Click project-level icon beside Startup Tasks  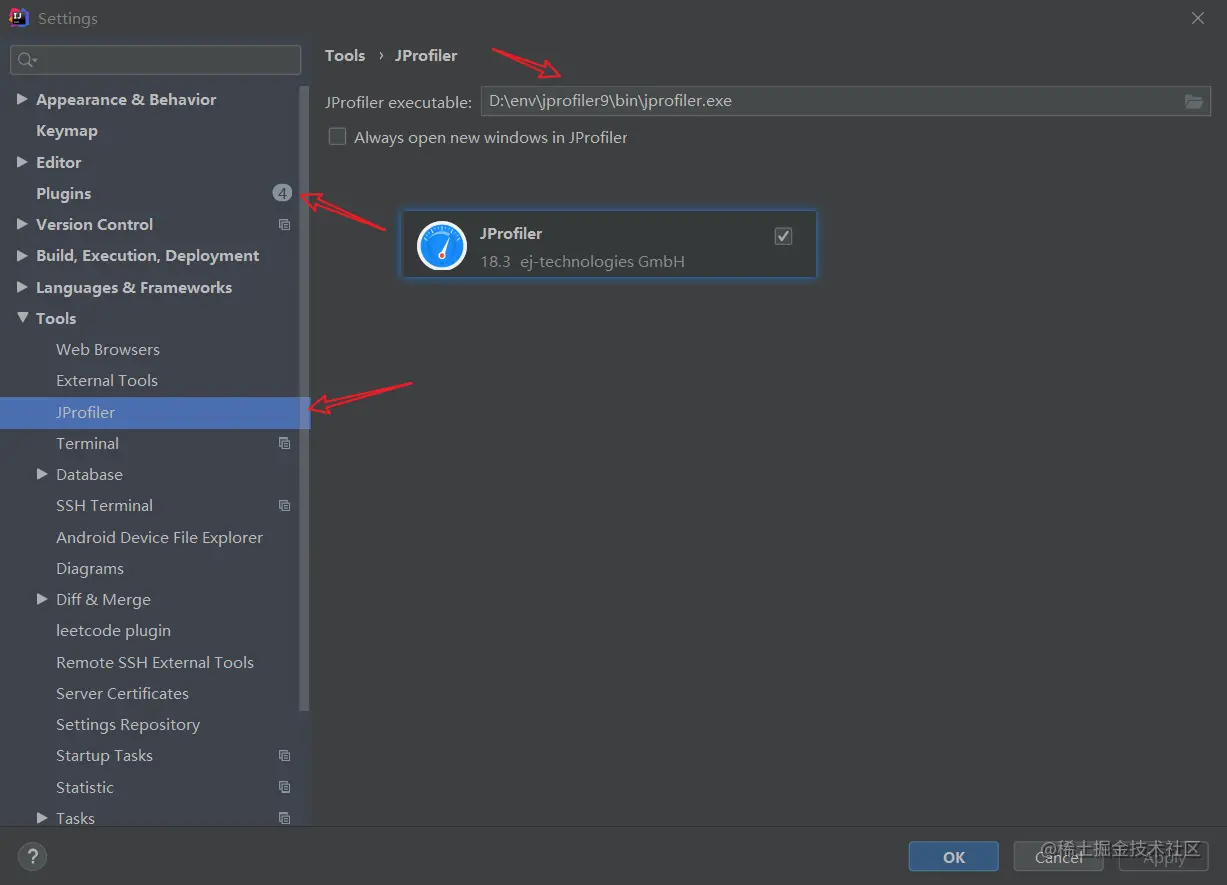click(x=284, y=756)
